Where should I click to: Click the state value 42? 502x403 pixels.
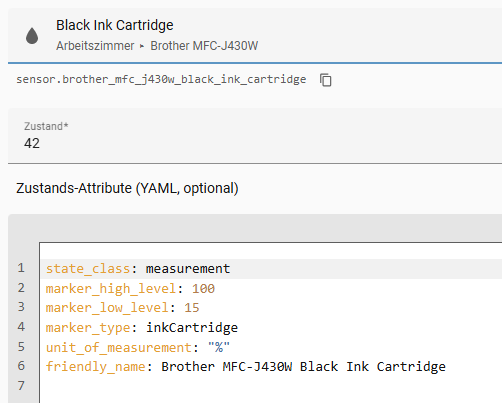click(32, 143)
